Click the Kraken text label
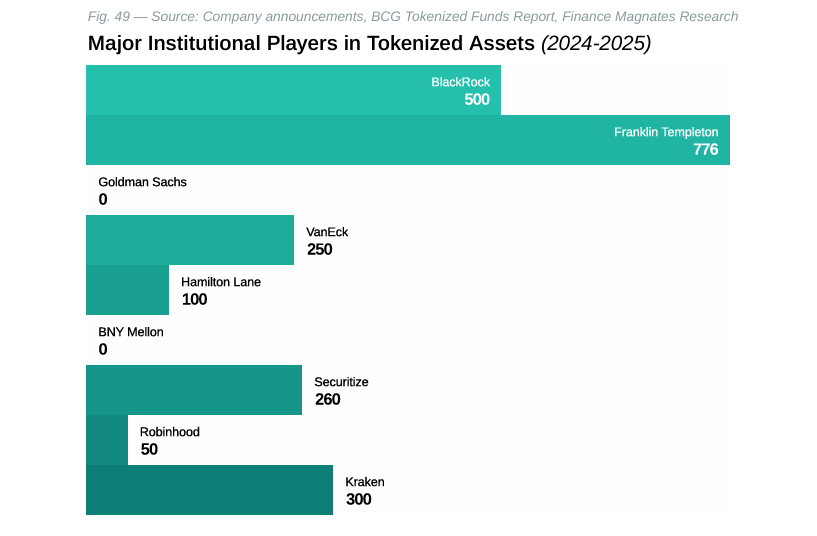The width and height of the screenshot is (817, 536). (x=365, y=482)
